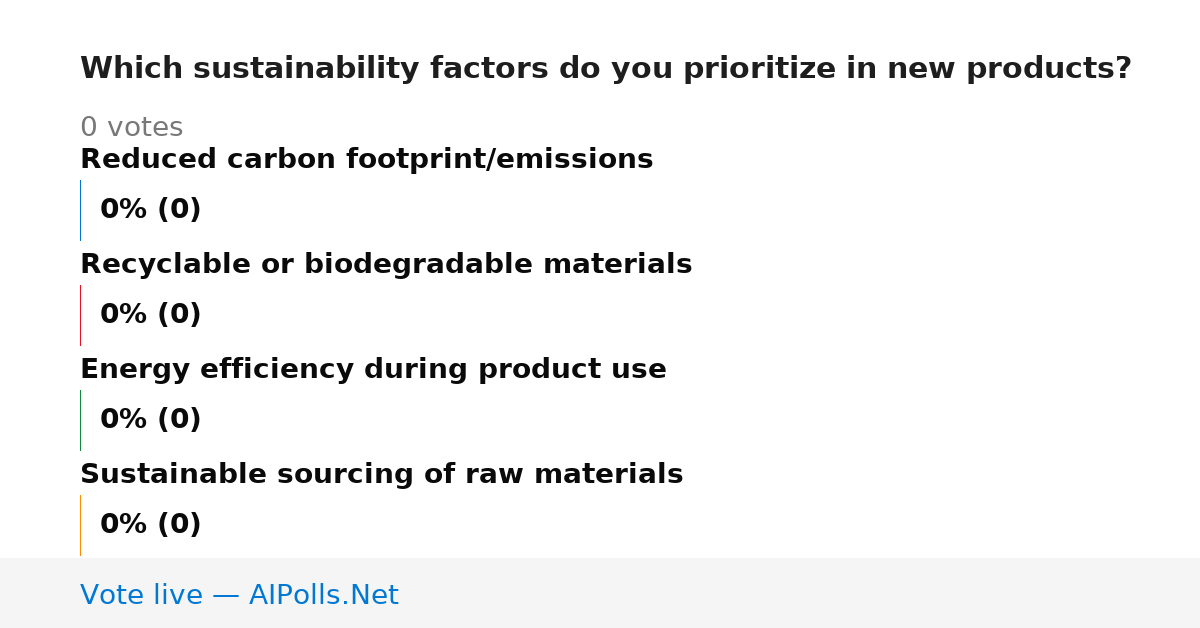Select the Recyclable or biodegradable materials option
Viewport: 1200px width, 628px height.
coord(386,265)
